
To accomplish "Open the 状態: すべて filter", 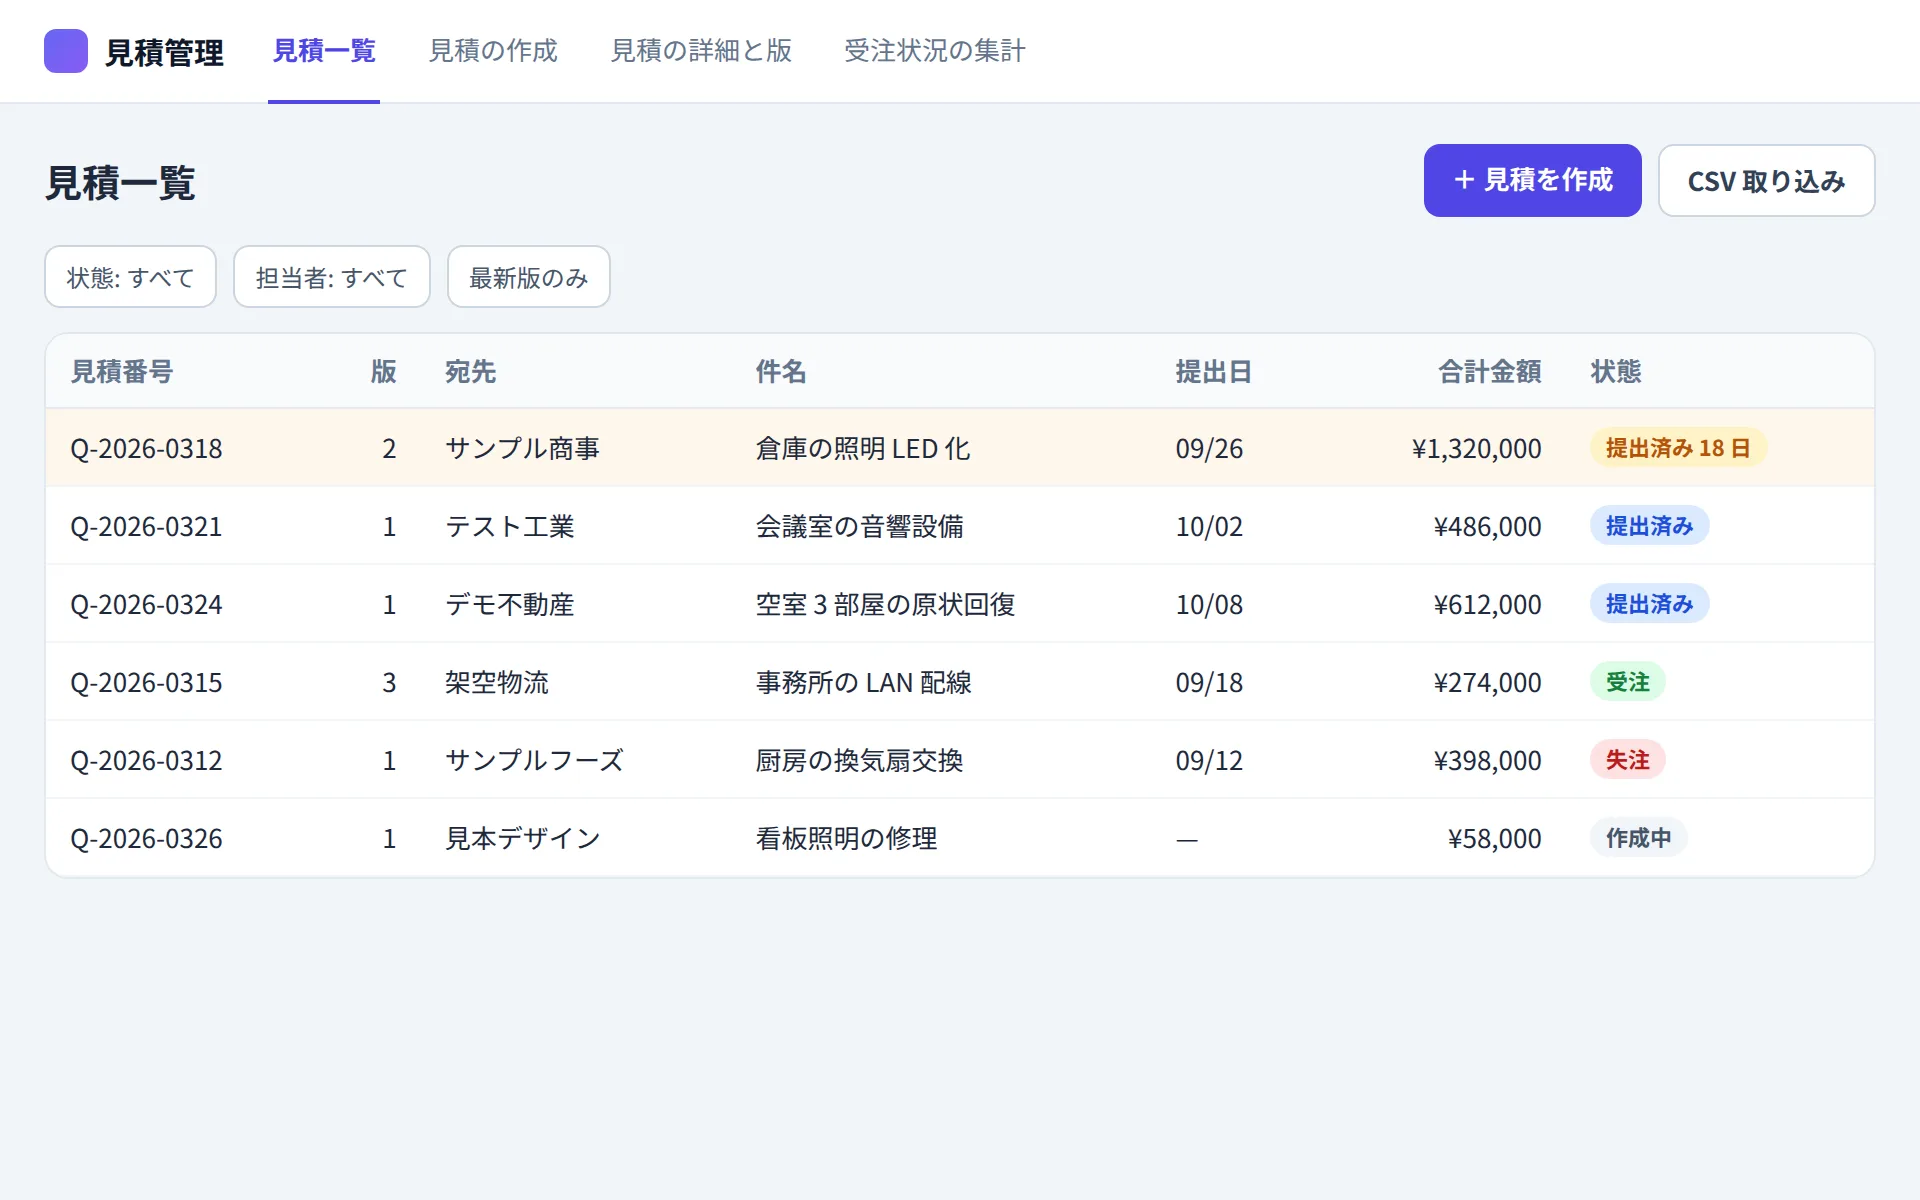I will click(130, 277).
